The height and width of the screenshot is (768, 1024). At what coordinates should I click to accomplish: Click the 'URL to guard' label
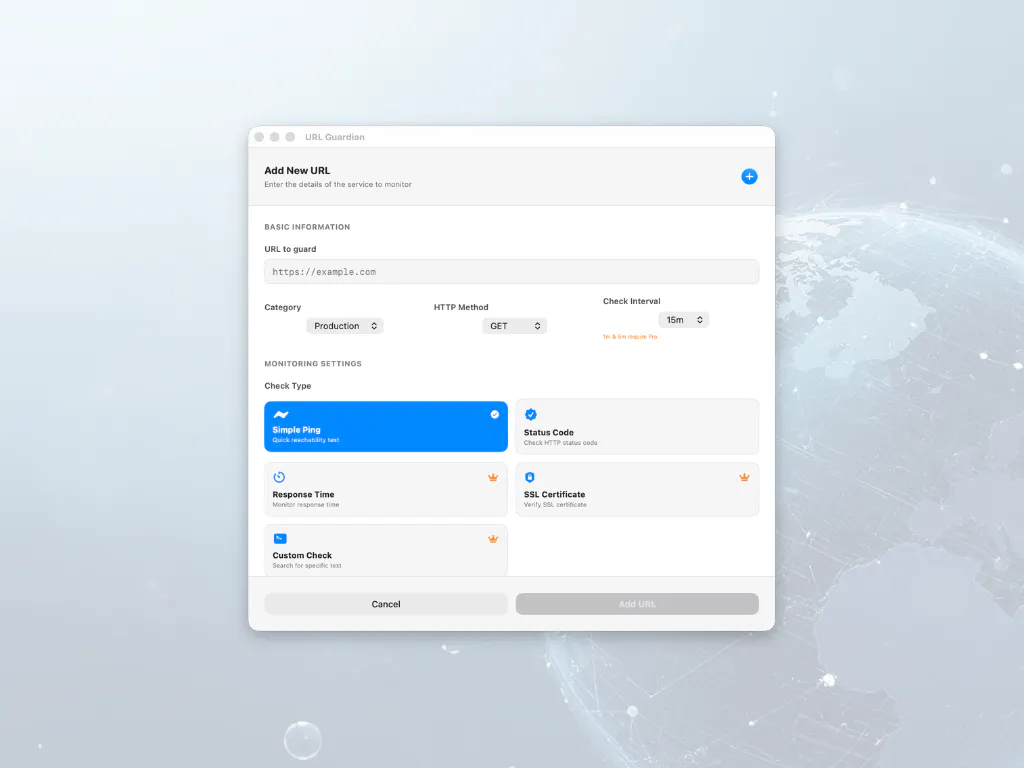pos(290,249)
